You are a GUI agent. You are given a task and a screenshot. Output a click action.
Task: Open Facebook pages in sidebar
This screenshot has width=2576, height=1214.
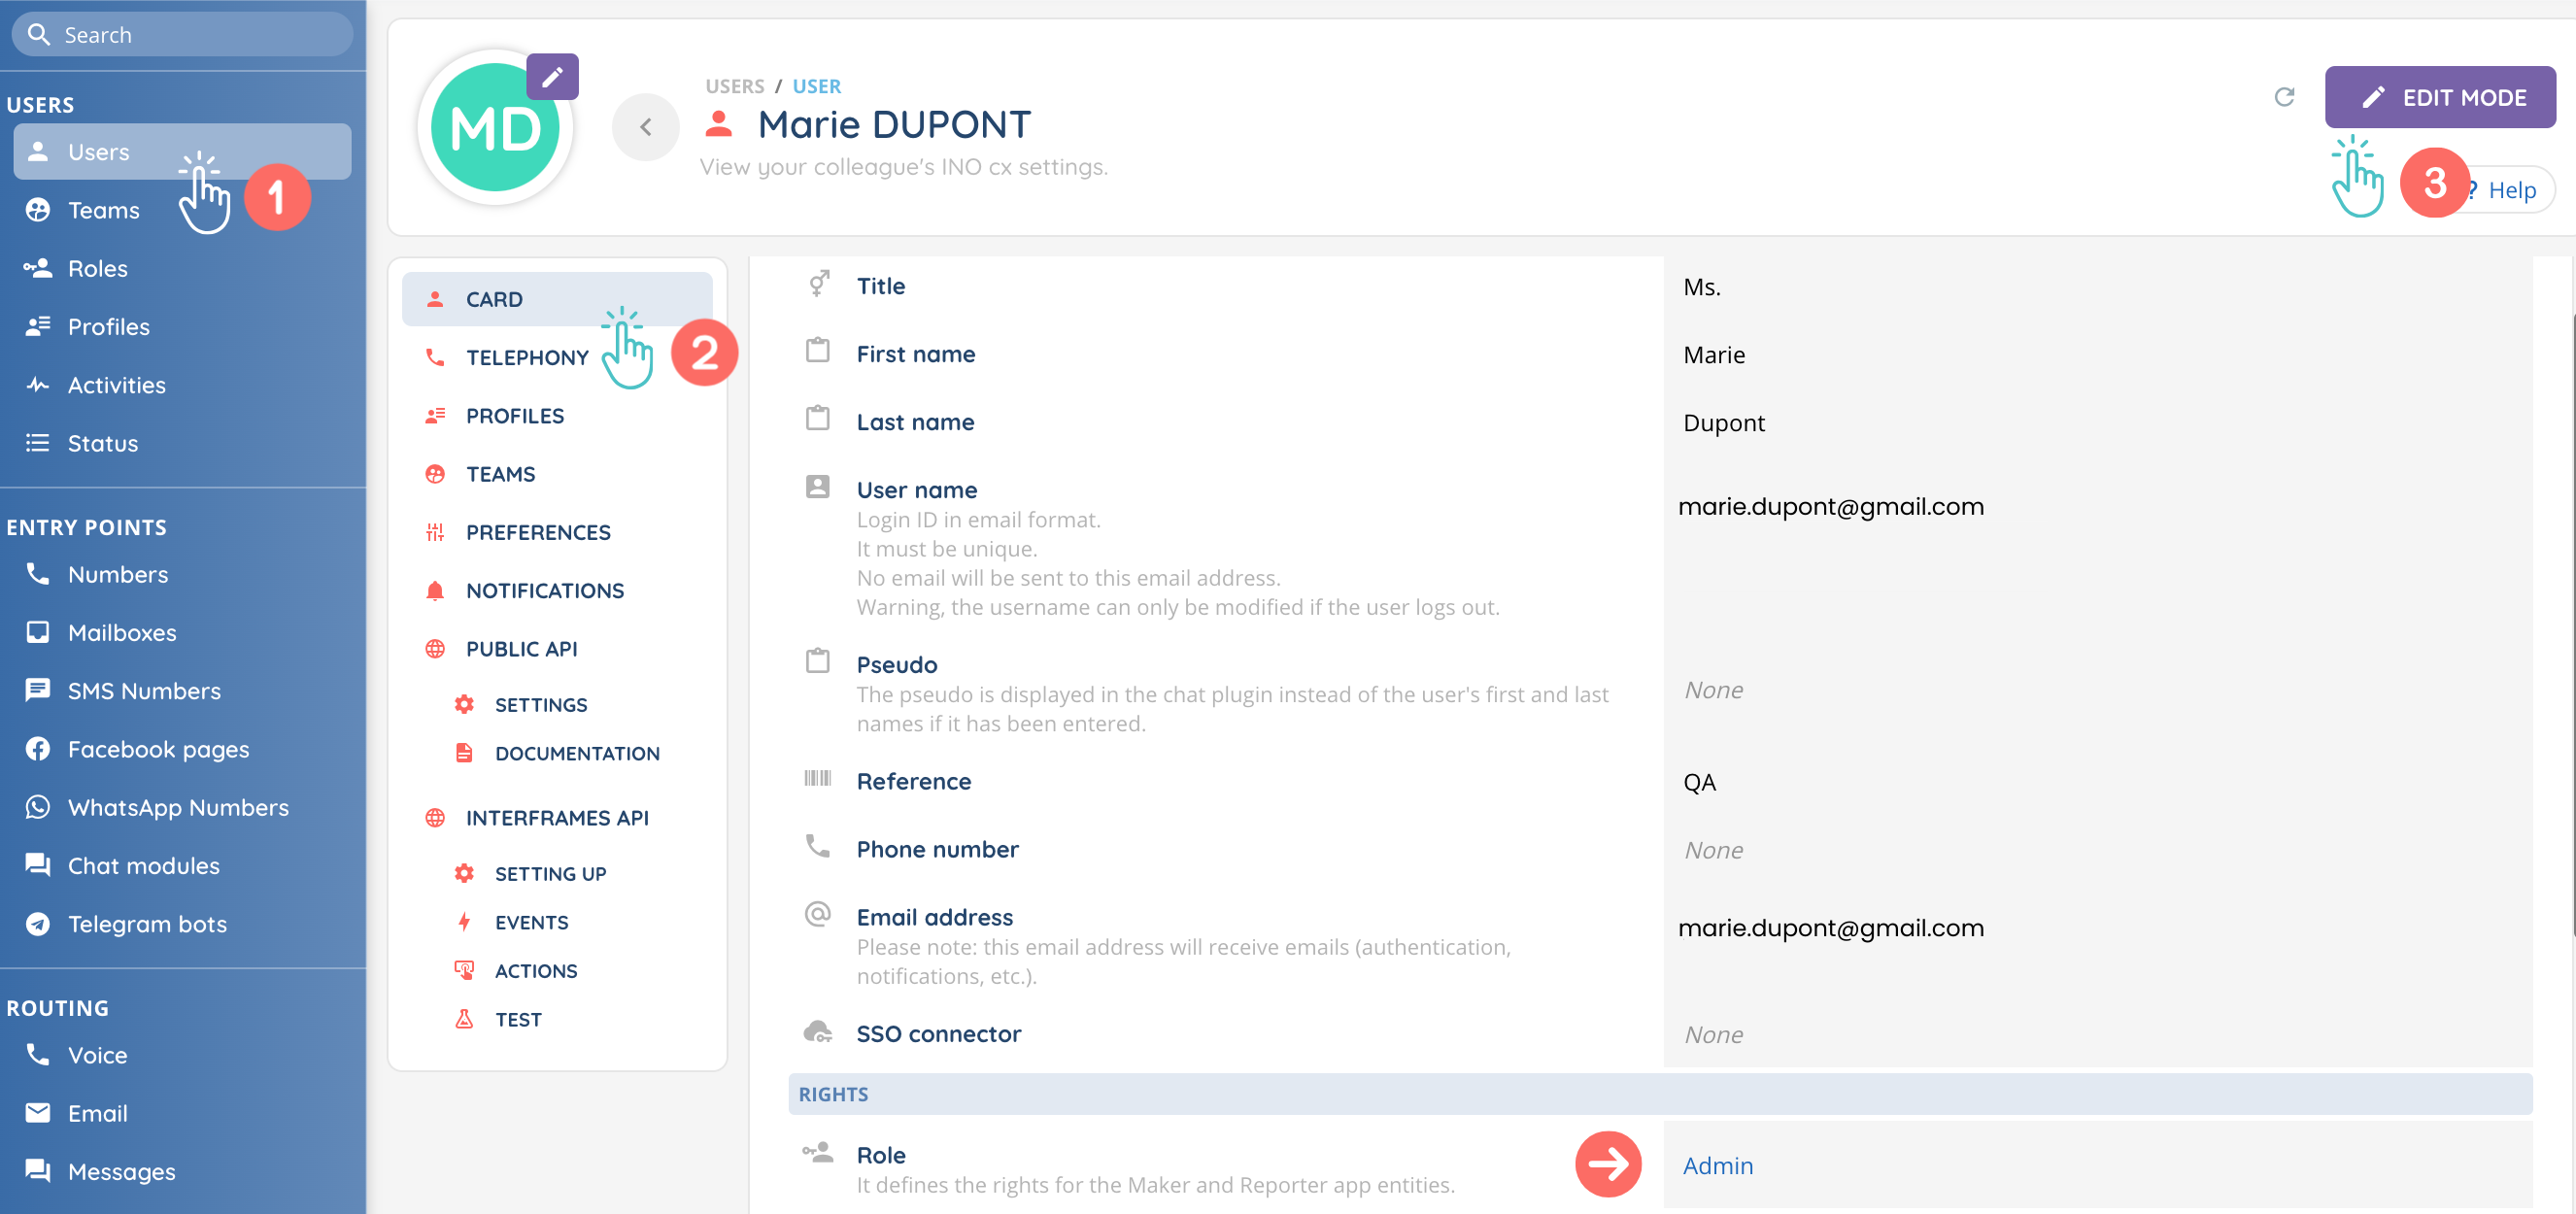(x=158, y=749)
